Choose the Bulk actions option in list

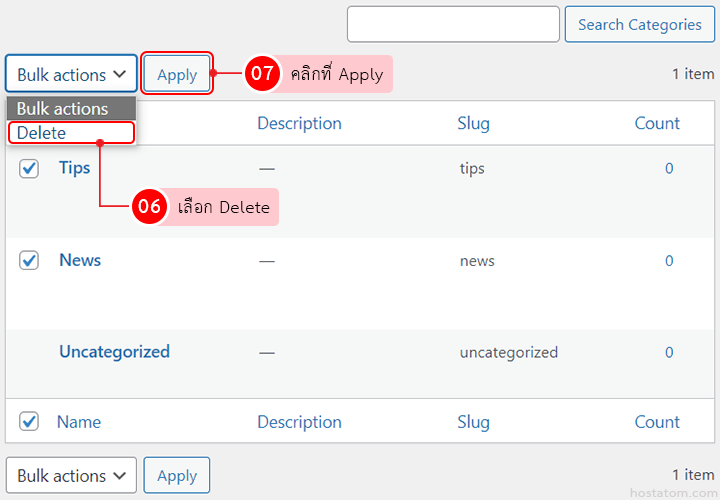[x=70, y=108]
